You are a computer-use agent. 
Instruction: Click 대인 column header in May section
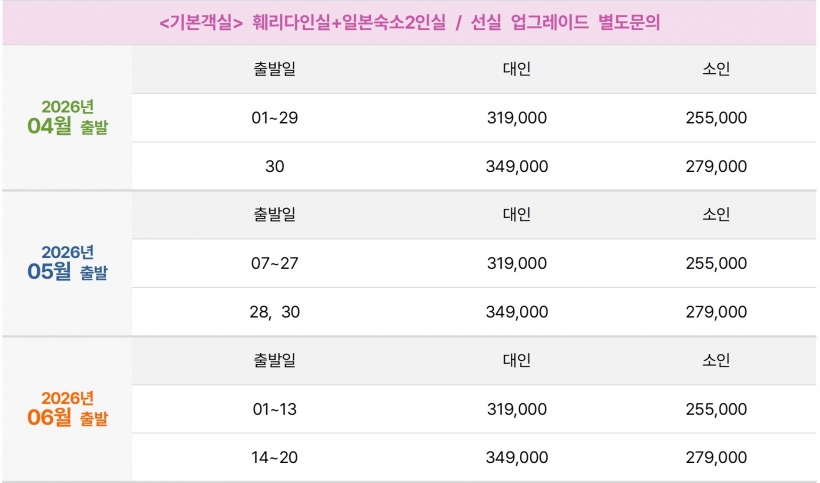[516, 215]
